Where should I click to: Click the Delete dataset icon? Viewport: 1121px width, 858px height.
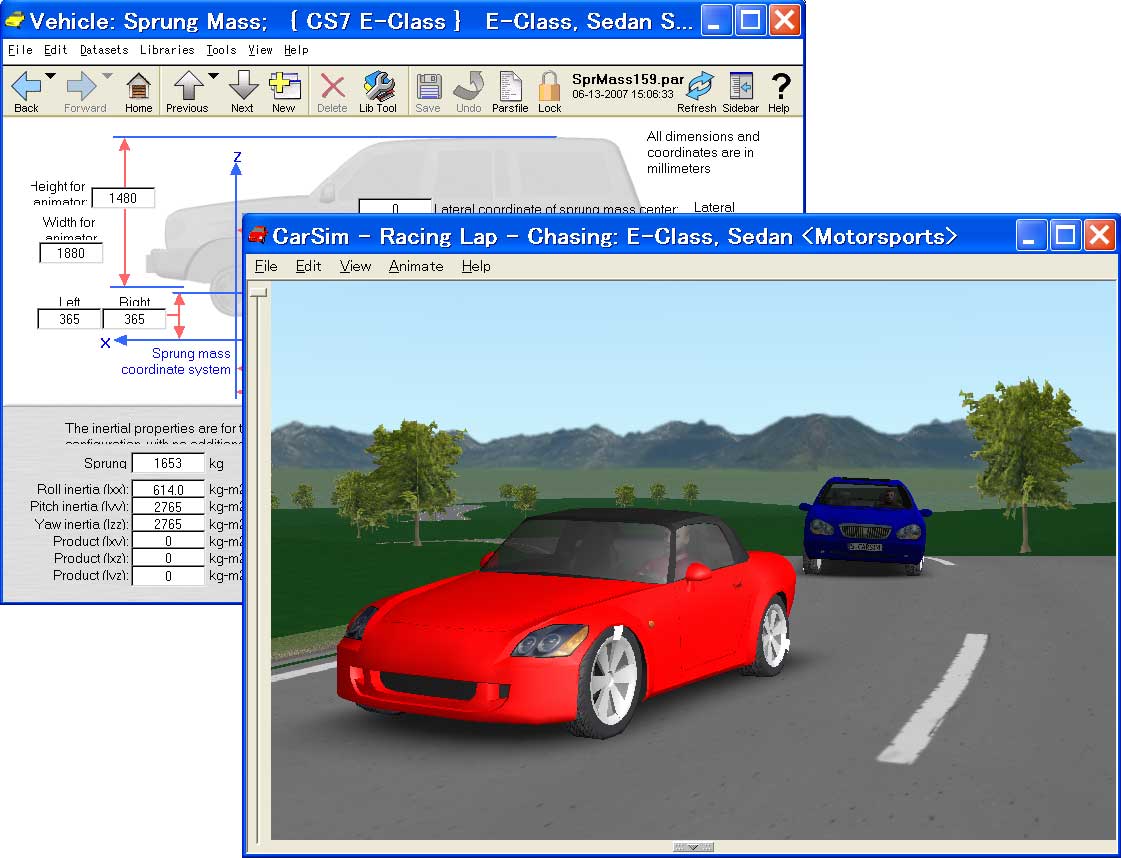[x=332, y=87]
